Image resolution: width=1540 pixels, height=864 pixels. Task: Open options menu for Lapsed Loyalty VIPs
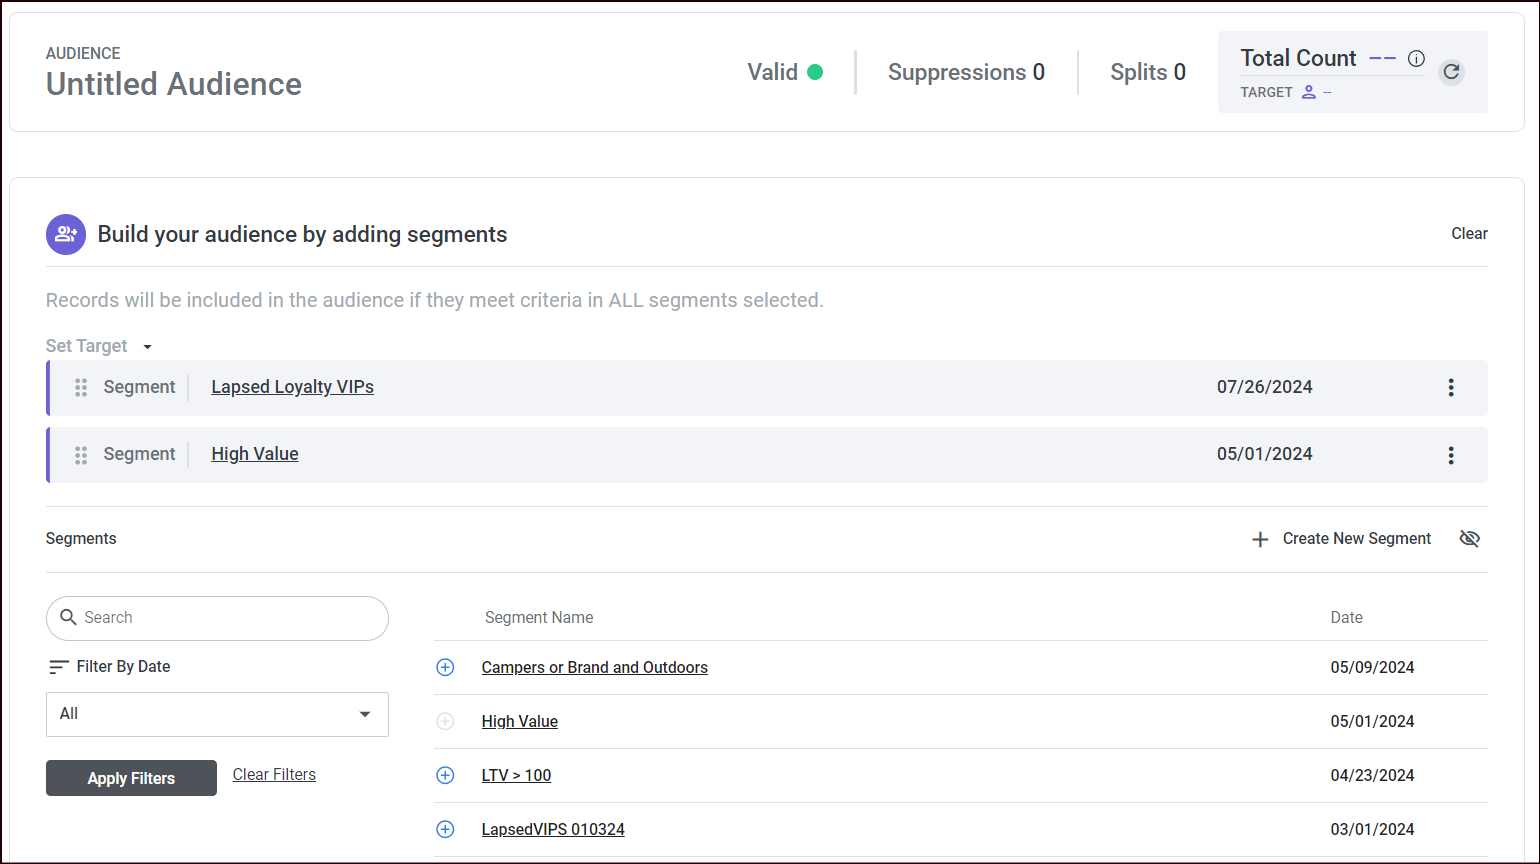point(1451,388)
